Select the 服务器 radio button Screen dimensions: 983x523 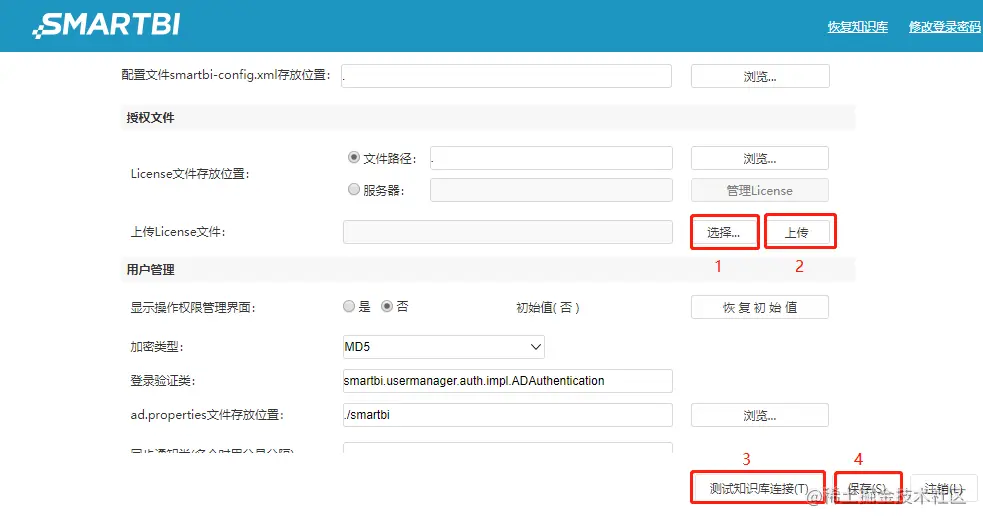354,189
